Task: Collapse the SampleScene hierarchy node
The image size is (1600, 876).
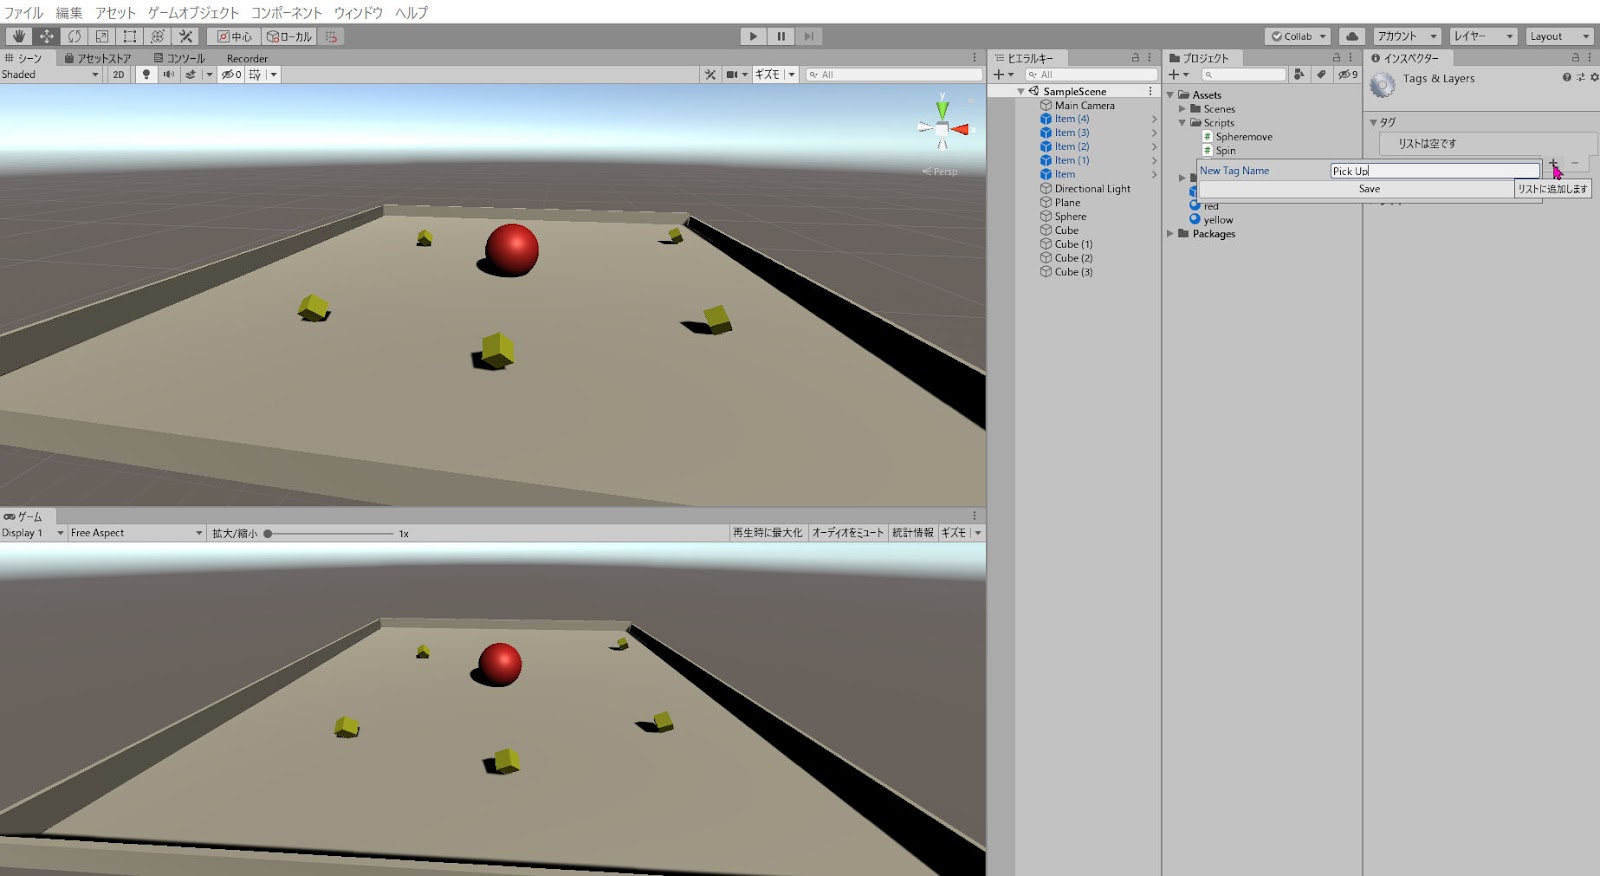Action: (x=1021, y=91)
